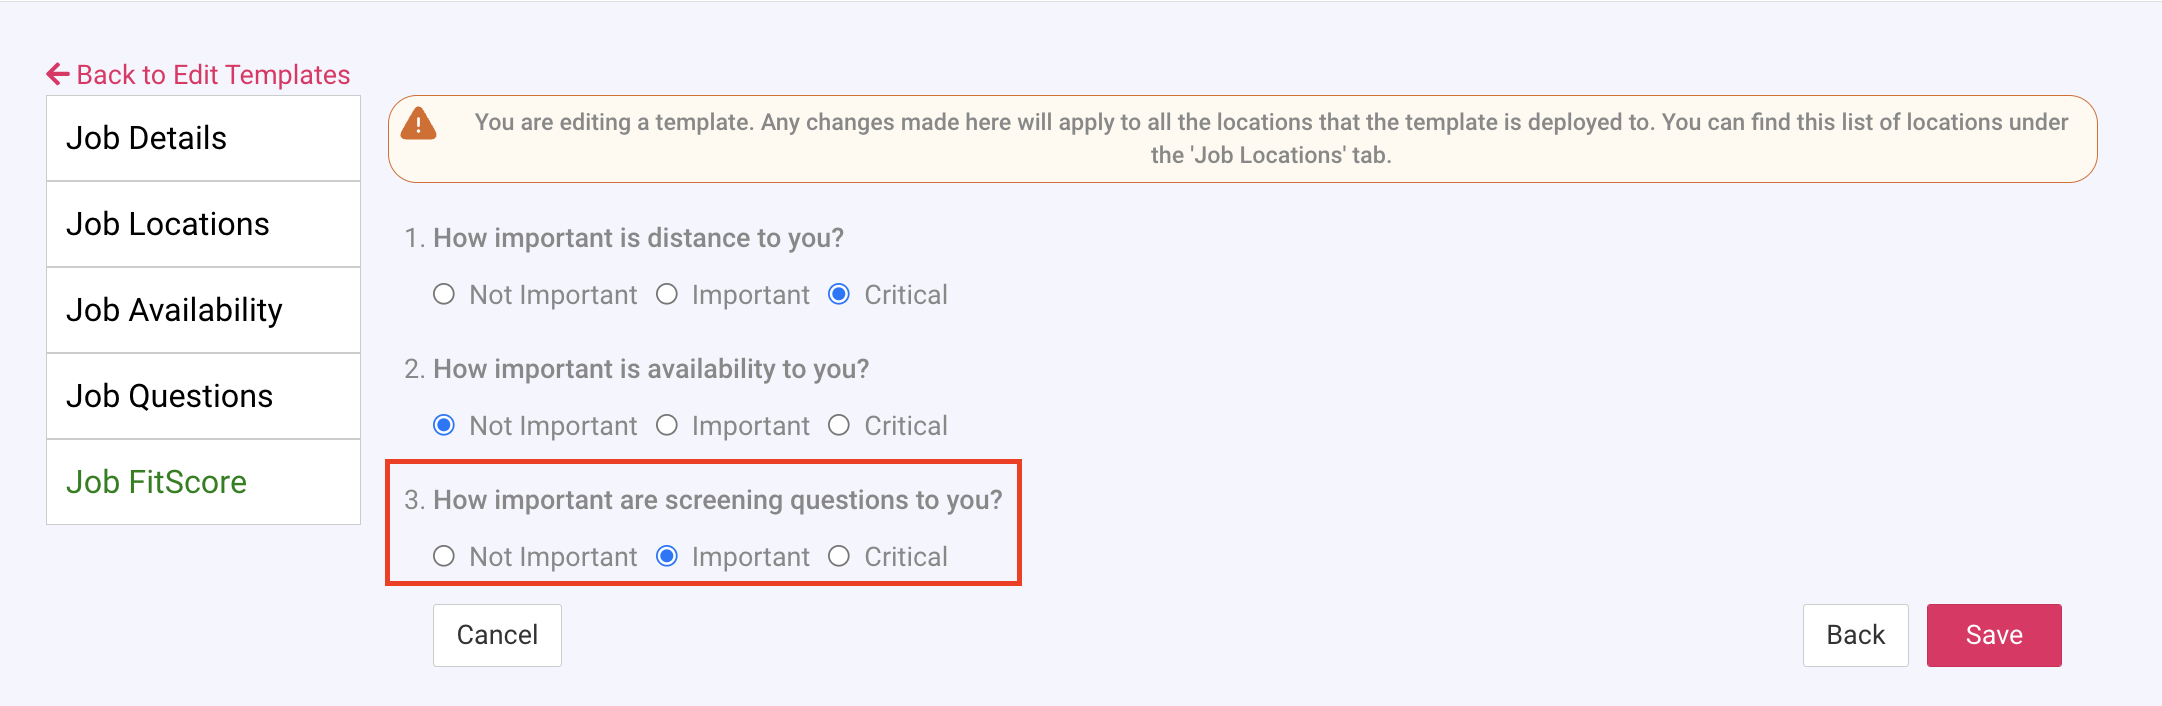Viewport: 2162px width, 706px height.
Task: Mark availability as Important
Action: pos(667,425)
